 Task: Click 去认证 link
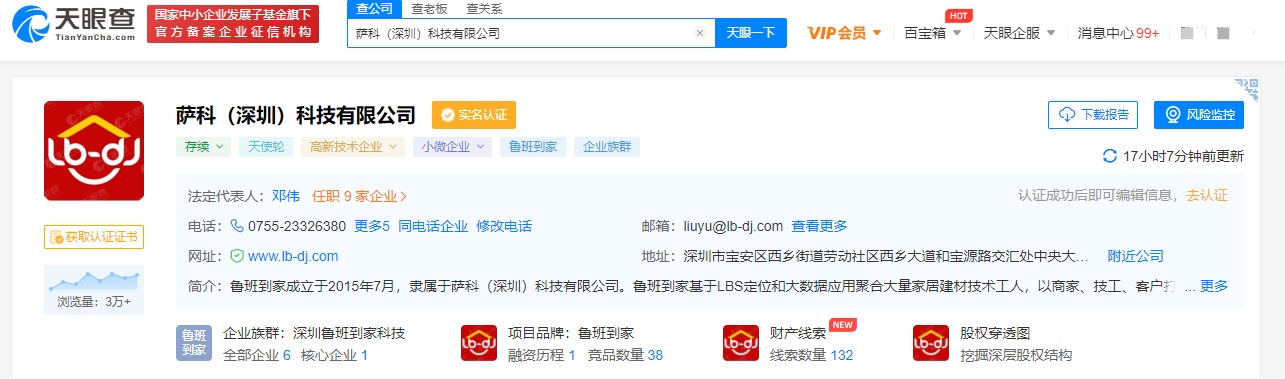click(1207, 196)
